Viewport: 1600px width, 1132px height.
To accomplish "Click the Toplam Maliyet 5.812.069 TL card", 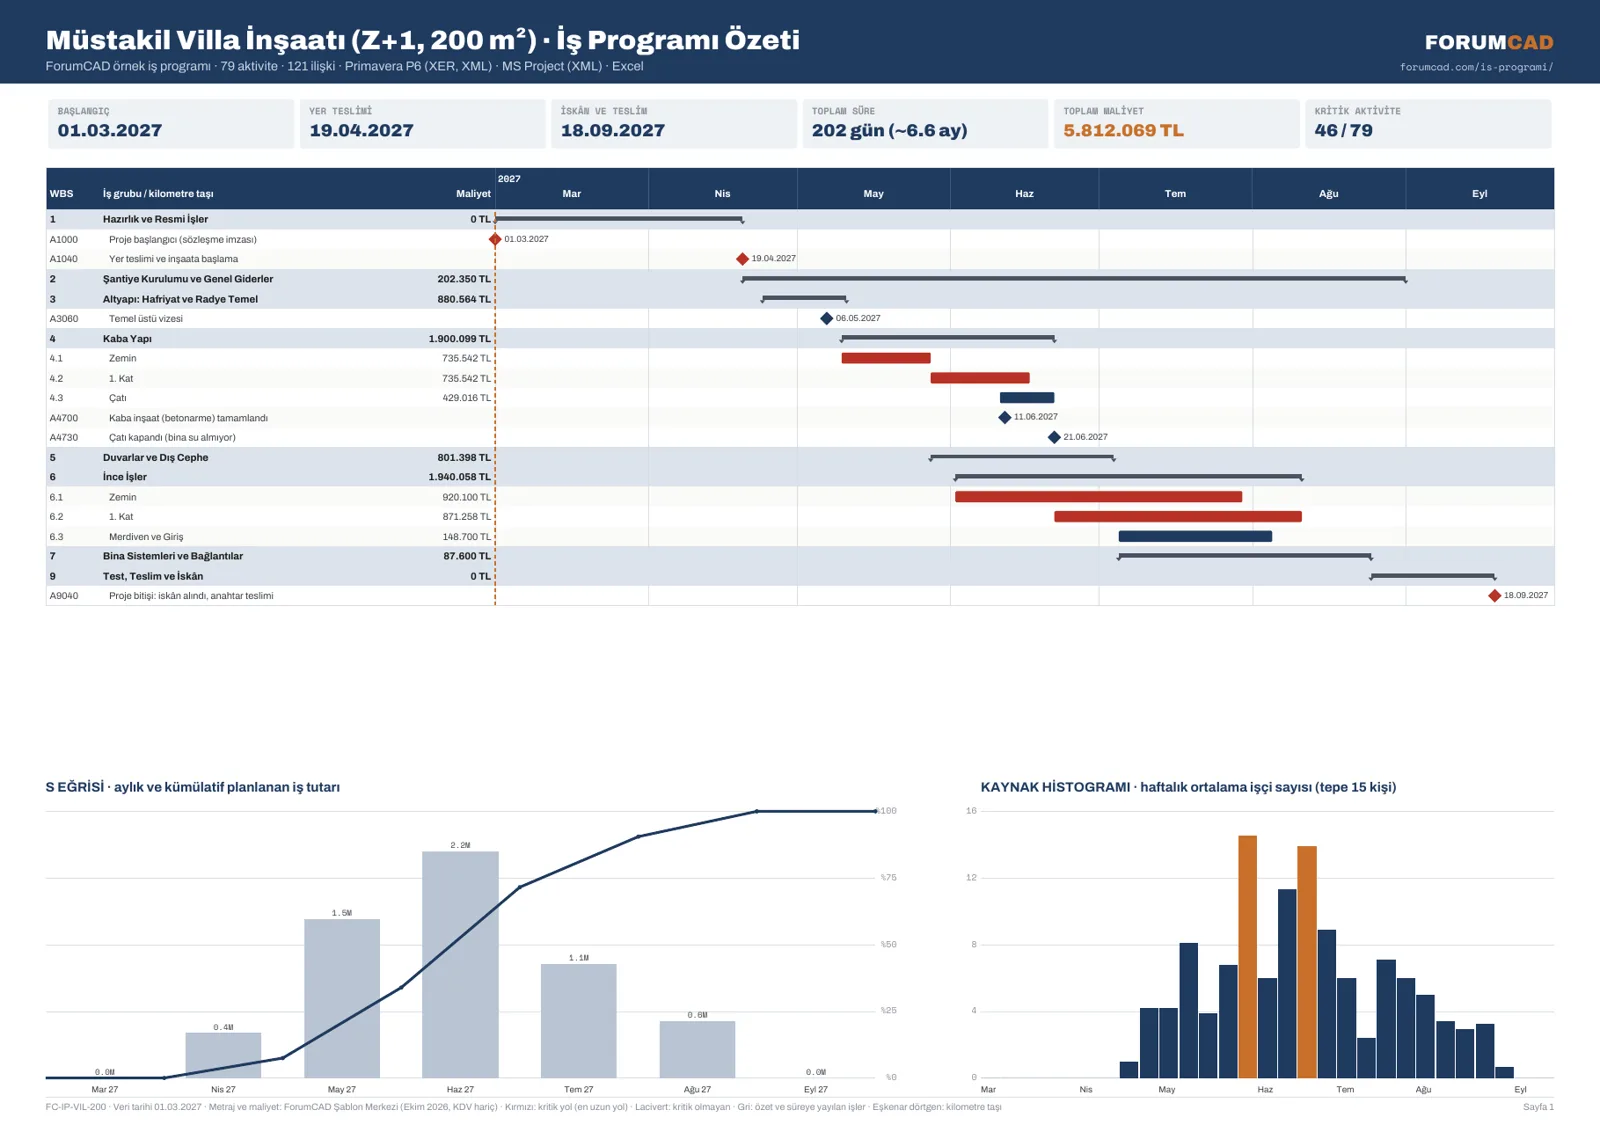I will tap(1177, 123).
